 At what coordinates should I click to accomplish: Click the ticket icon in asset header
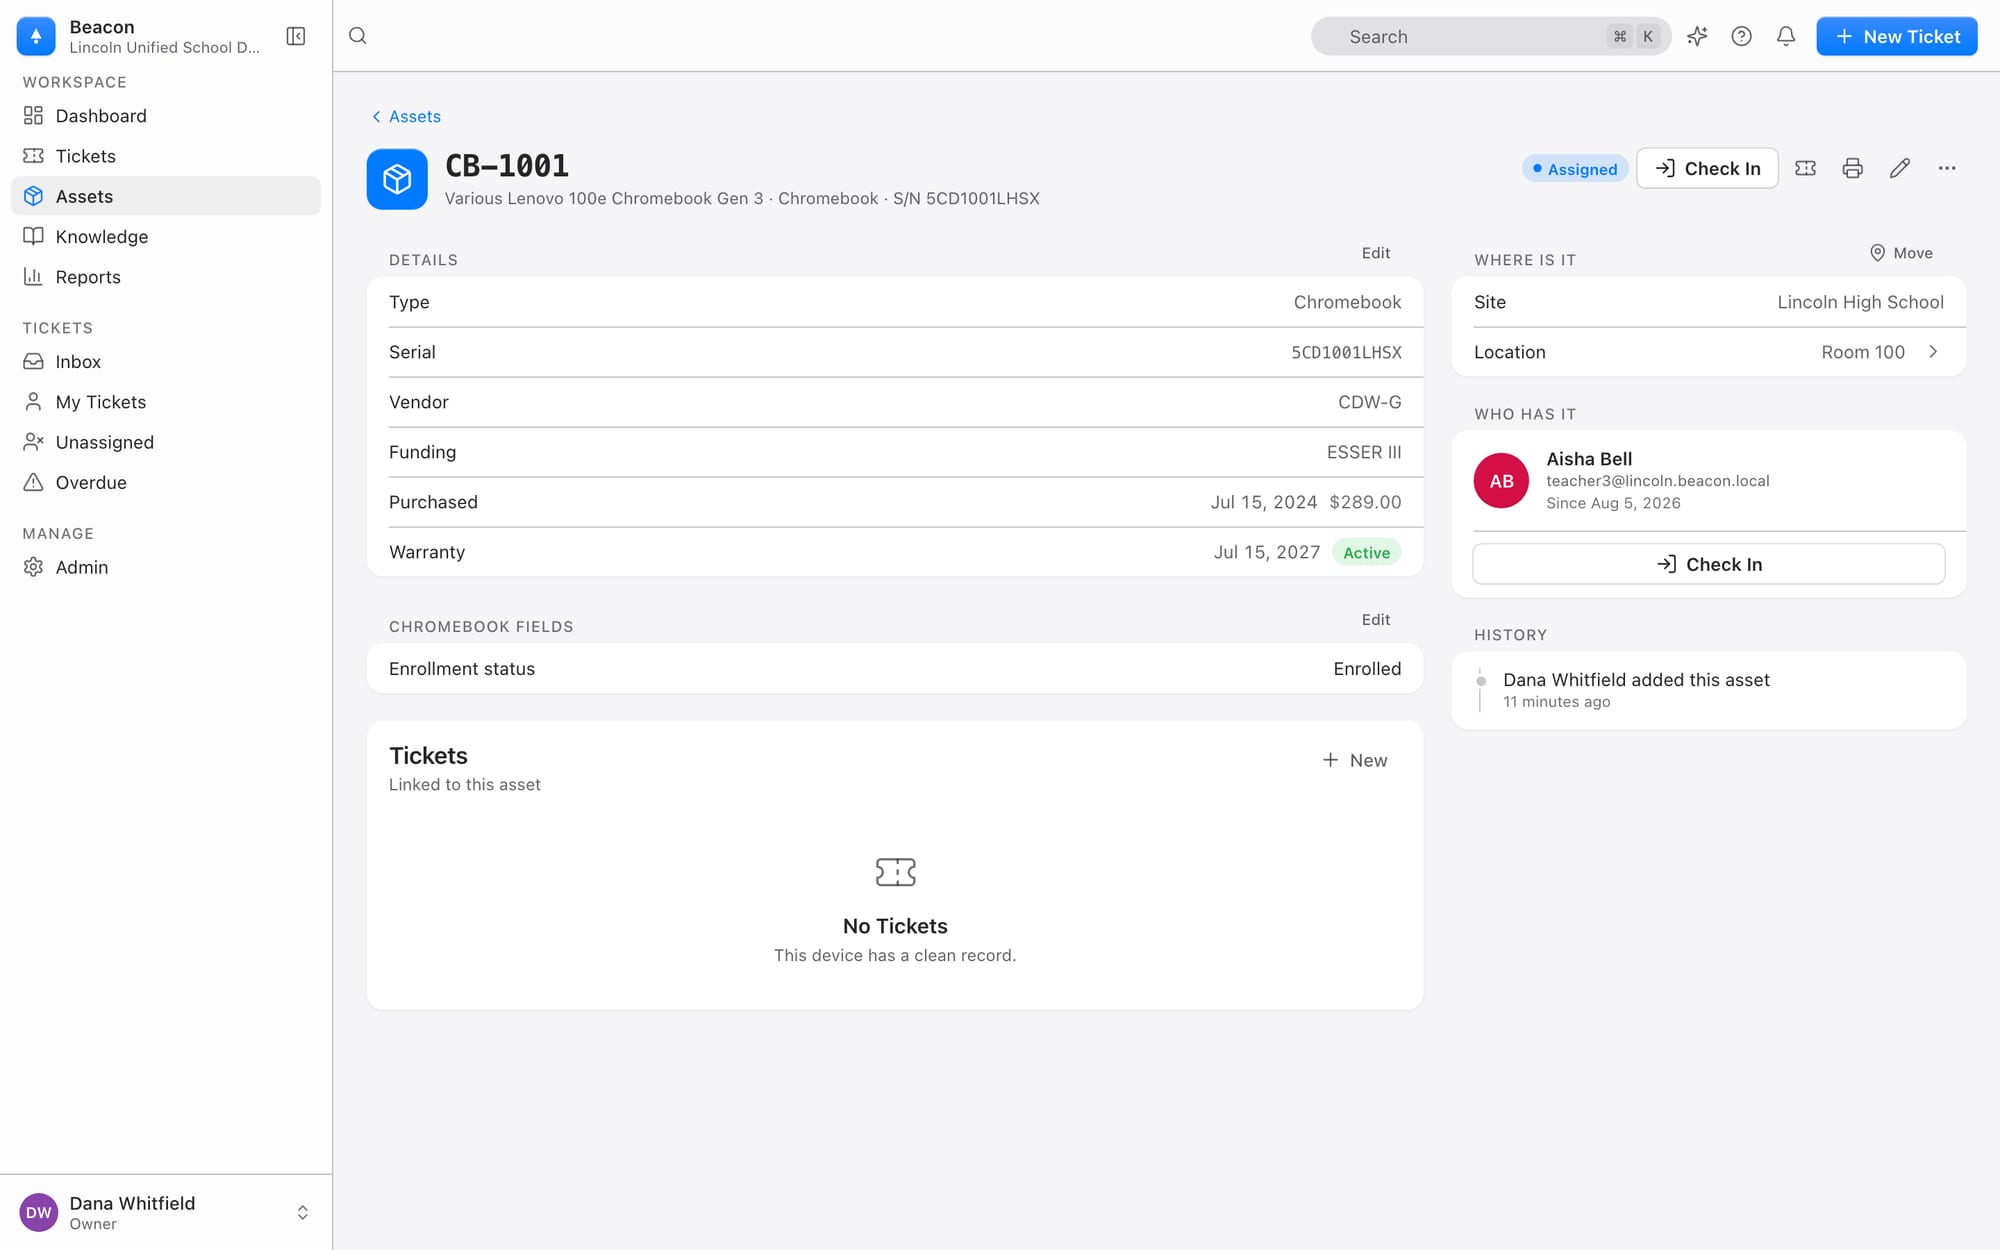tap(1805, 168)
